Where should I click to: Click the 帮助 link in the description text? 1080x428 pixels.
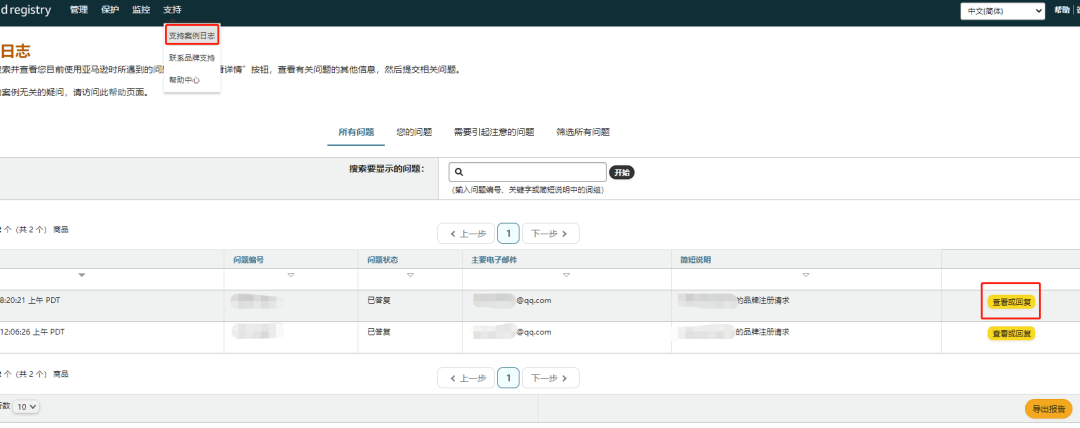tap(116, 92)
